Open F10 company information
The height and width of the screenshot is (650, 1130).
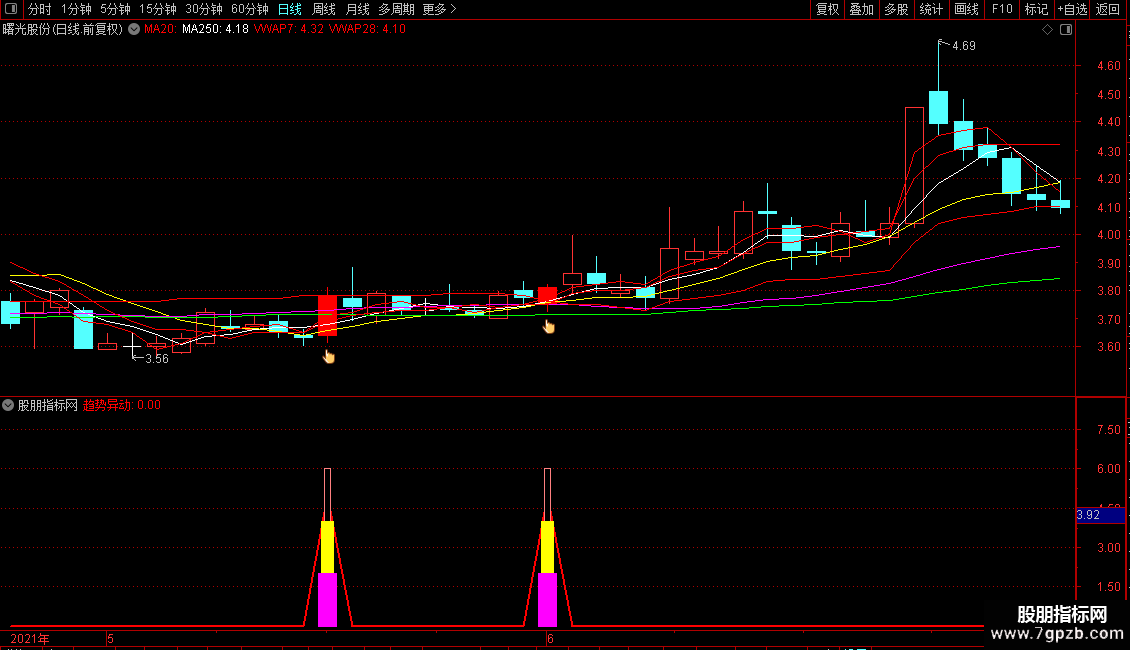pyautogui.click(x=1002, y=9)
